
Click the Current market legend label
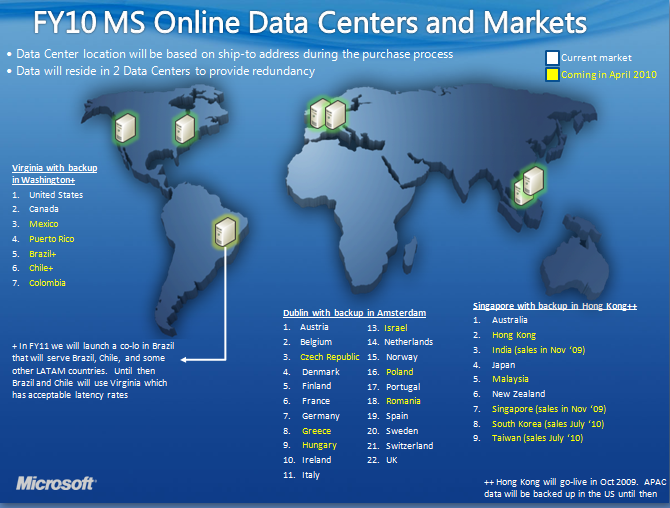coord(596,58)
